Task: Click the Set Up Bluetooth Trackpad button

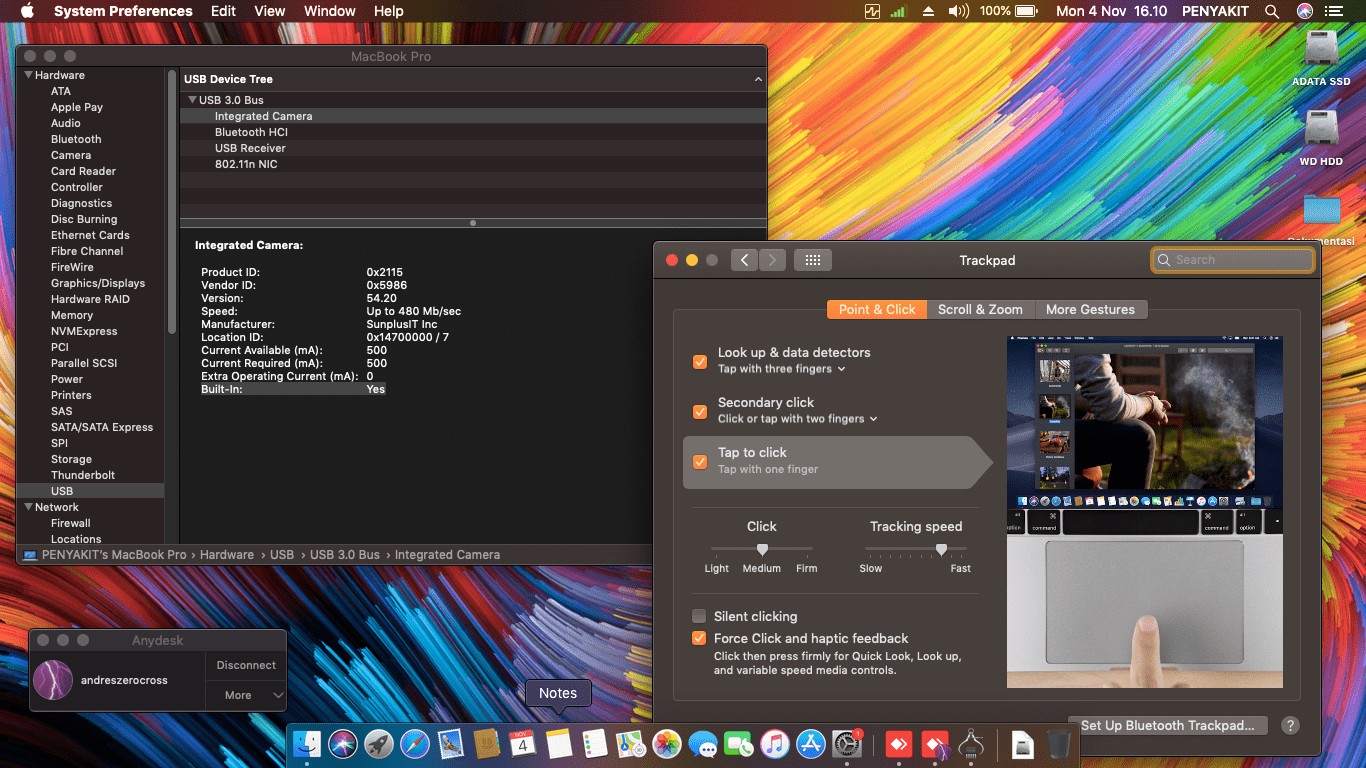Action: (1167, 725)
